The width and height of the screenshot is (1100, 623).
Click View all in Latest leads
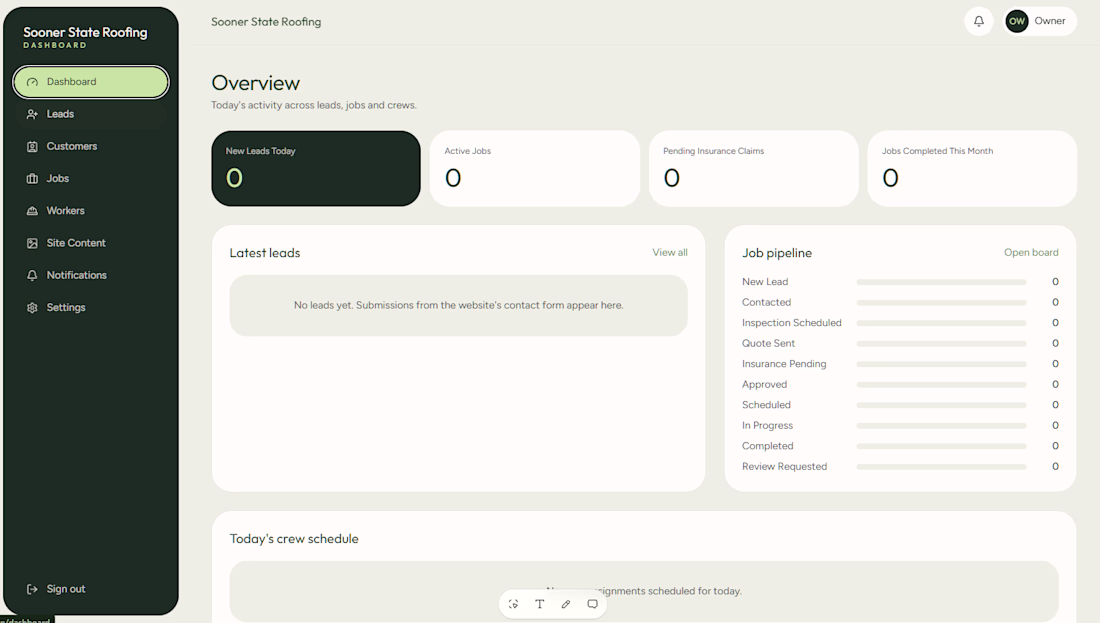click(x=670, y=253)
